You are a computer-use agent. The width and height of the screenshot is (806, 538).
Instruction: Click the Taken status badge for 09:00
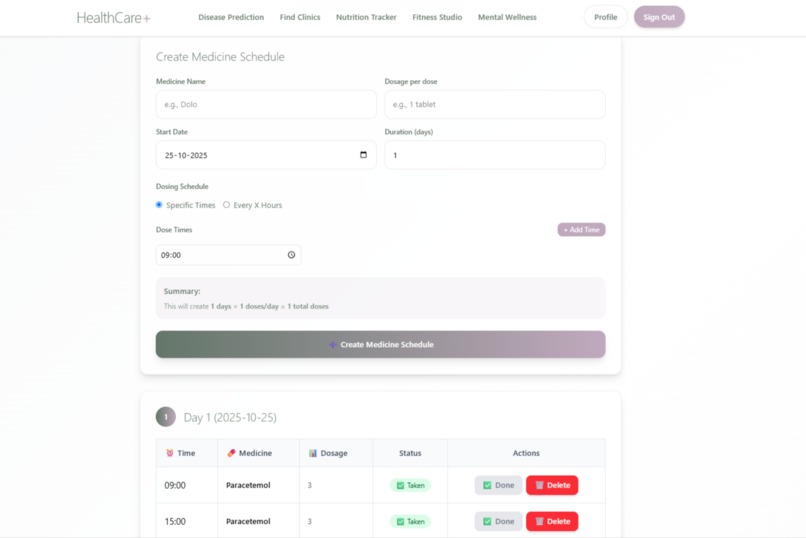coord(410,485)
